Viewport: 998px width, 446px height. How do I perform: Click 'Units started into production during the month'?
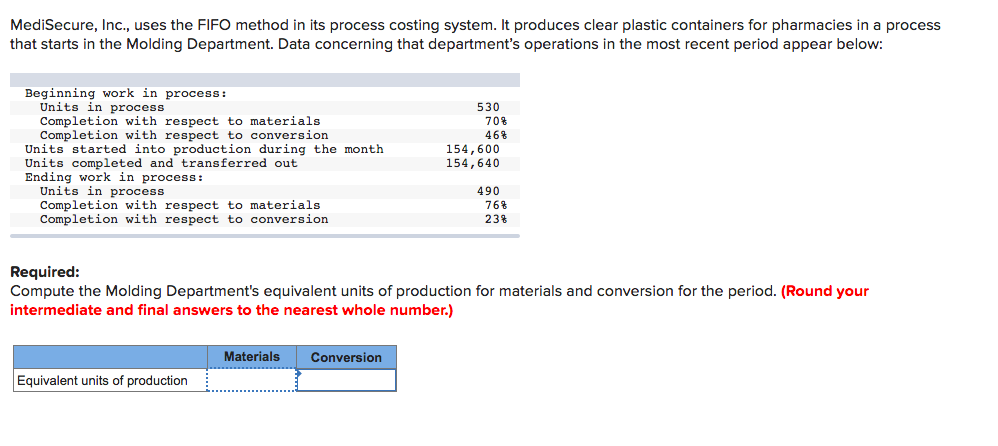tap(204, 150)
